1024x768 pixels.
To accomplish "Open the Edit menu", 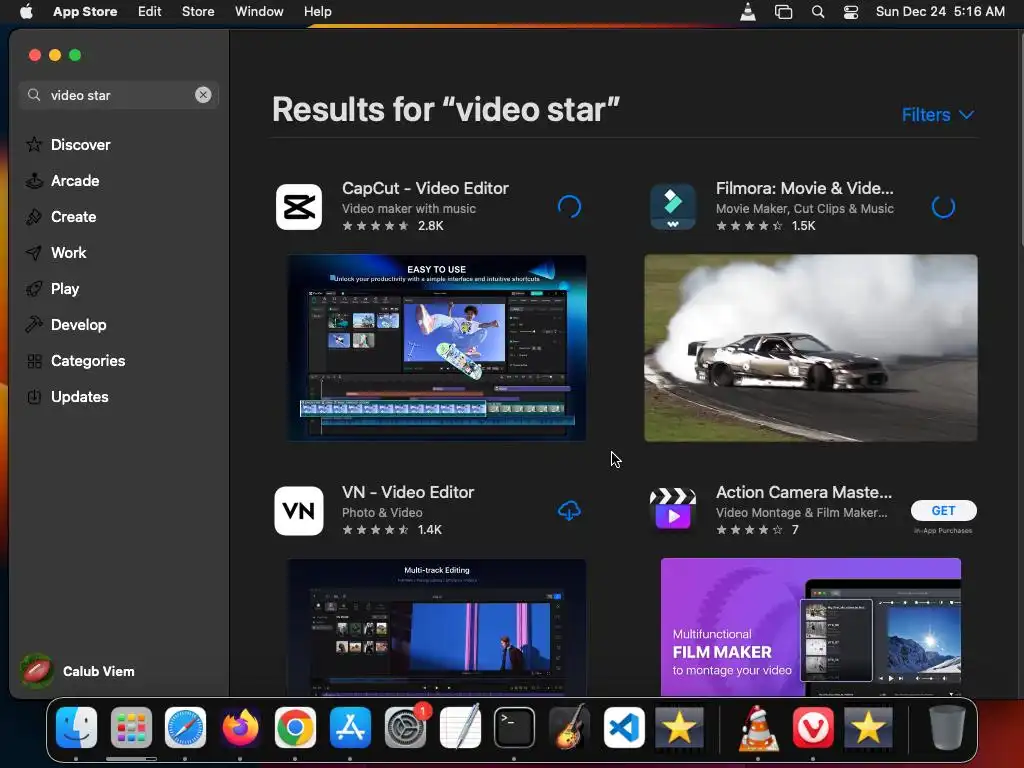I will coord(150,12).
